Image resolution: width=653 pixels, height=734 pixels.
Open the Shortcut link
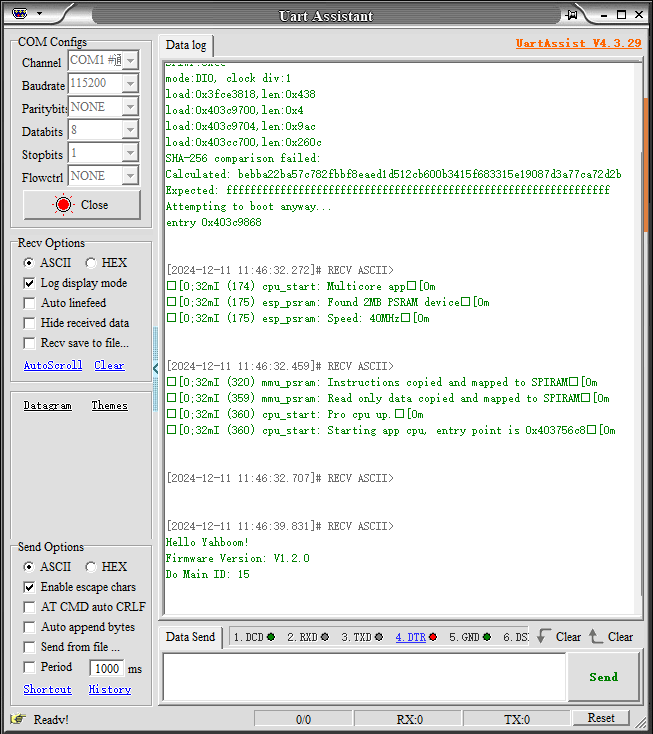click(x=48, y=689)
